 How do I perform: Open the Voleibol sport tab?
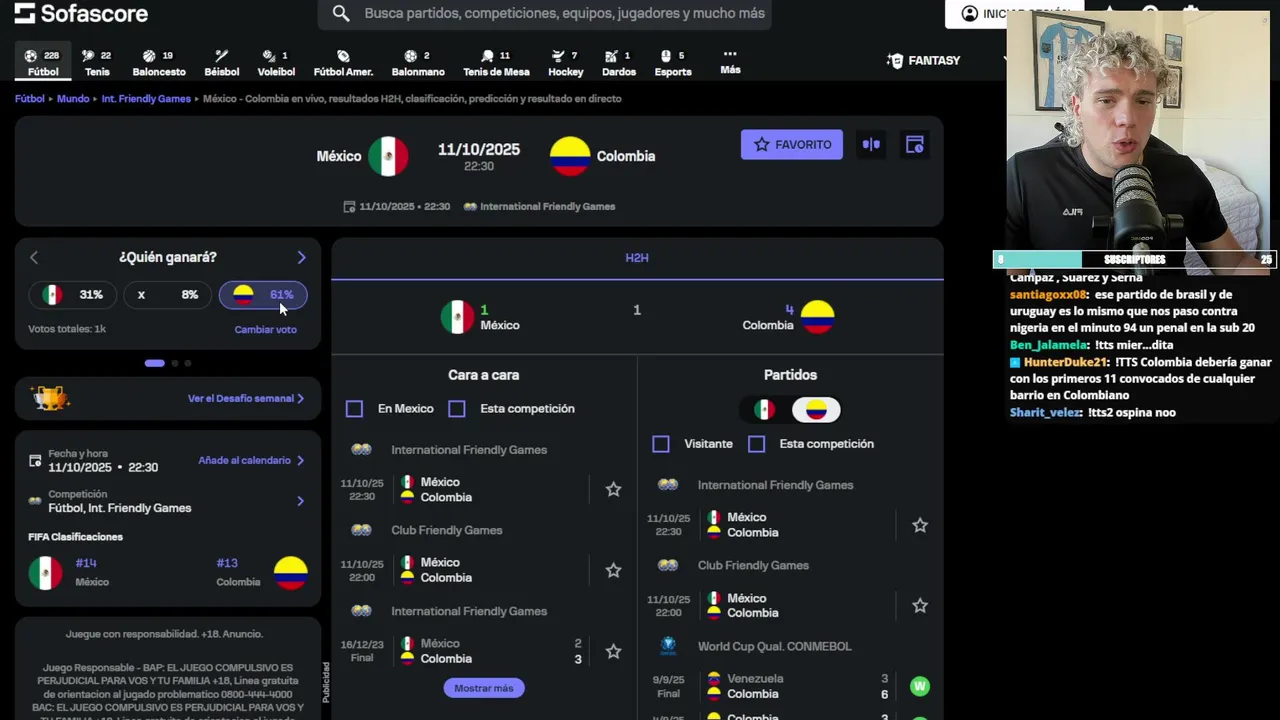(276, 63)
